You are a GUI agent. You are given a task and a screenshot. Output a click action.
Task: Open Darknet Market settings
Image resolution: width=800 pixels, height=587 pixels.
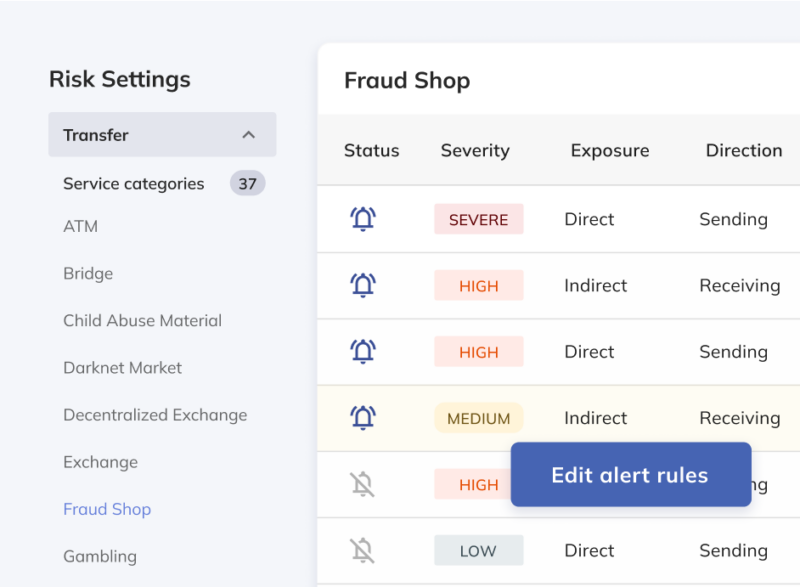click(122, 368)
